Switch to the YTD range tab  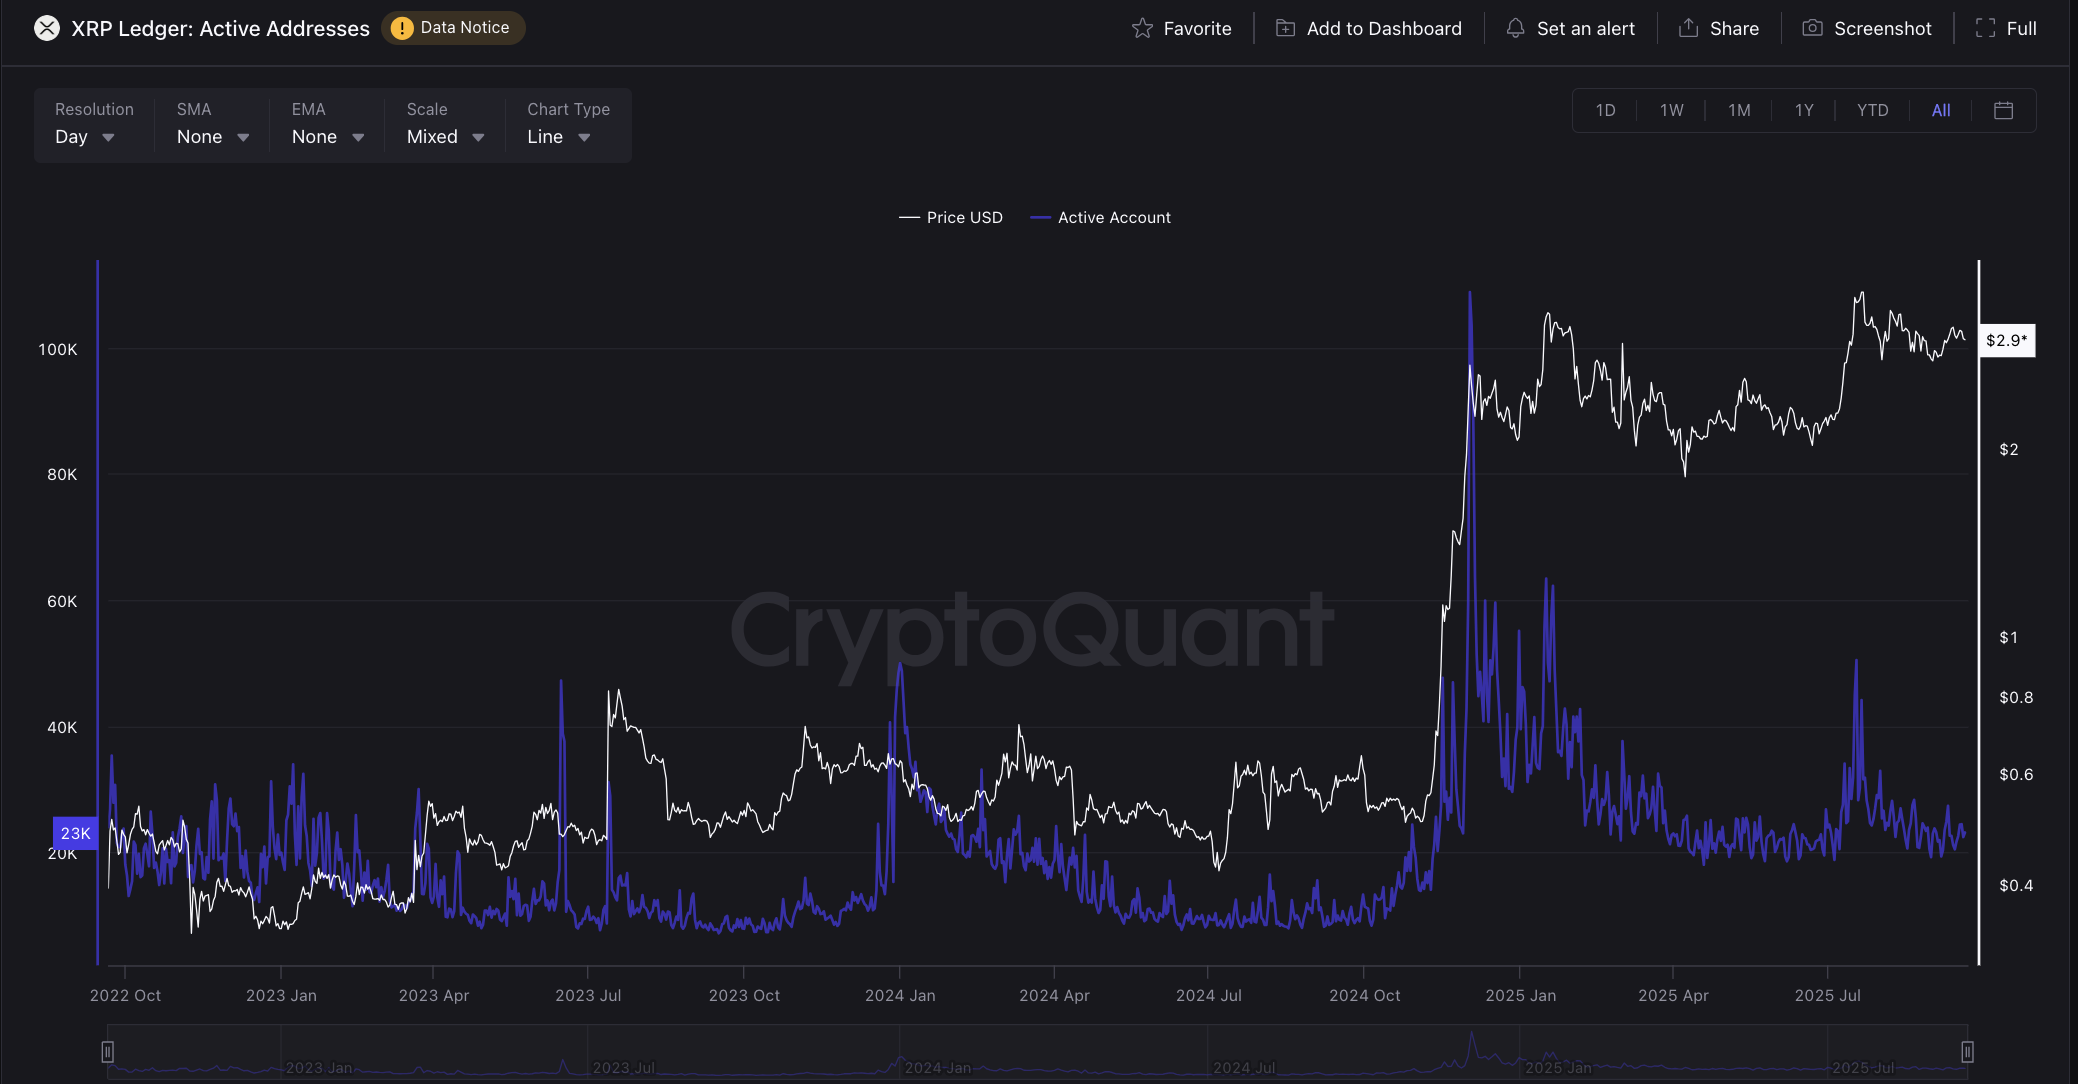[x=1872, y=110]
